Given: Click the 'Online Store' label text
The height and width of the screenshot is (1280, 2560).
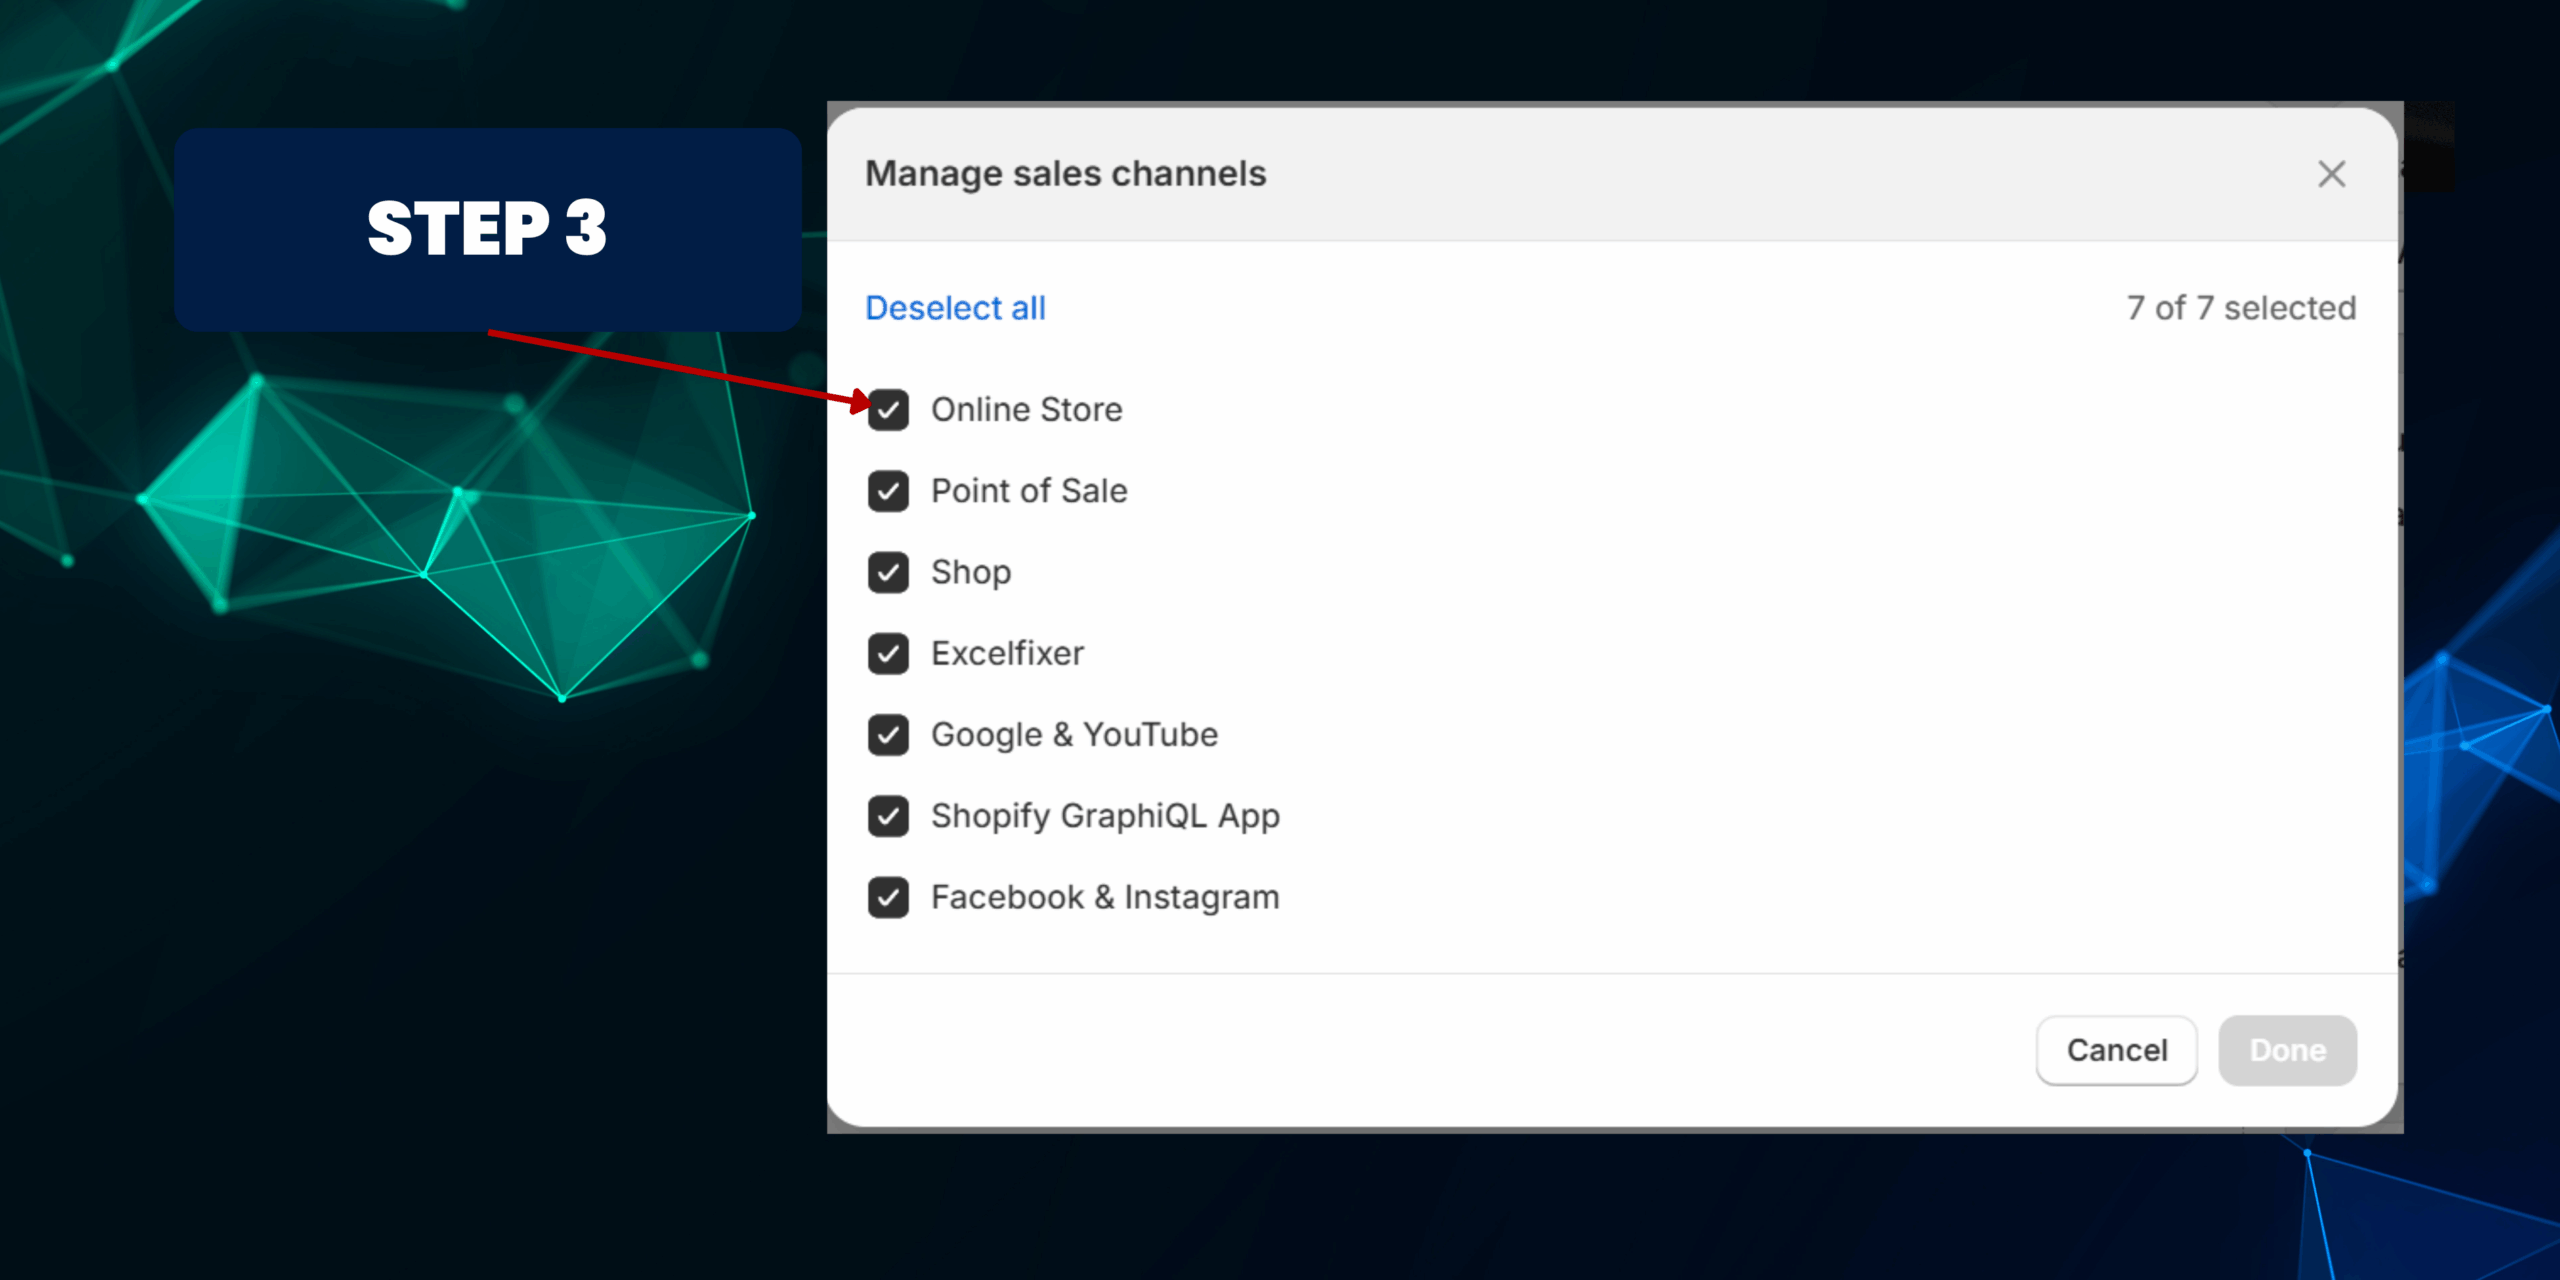Looking at the screenshot, I should point(1026,410).
